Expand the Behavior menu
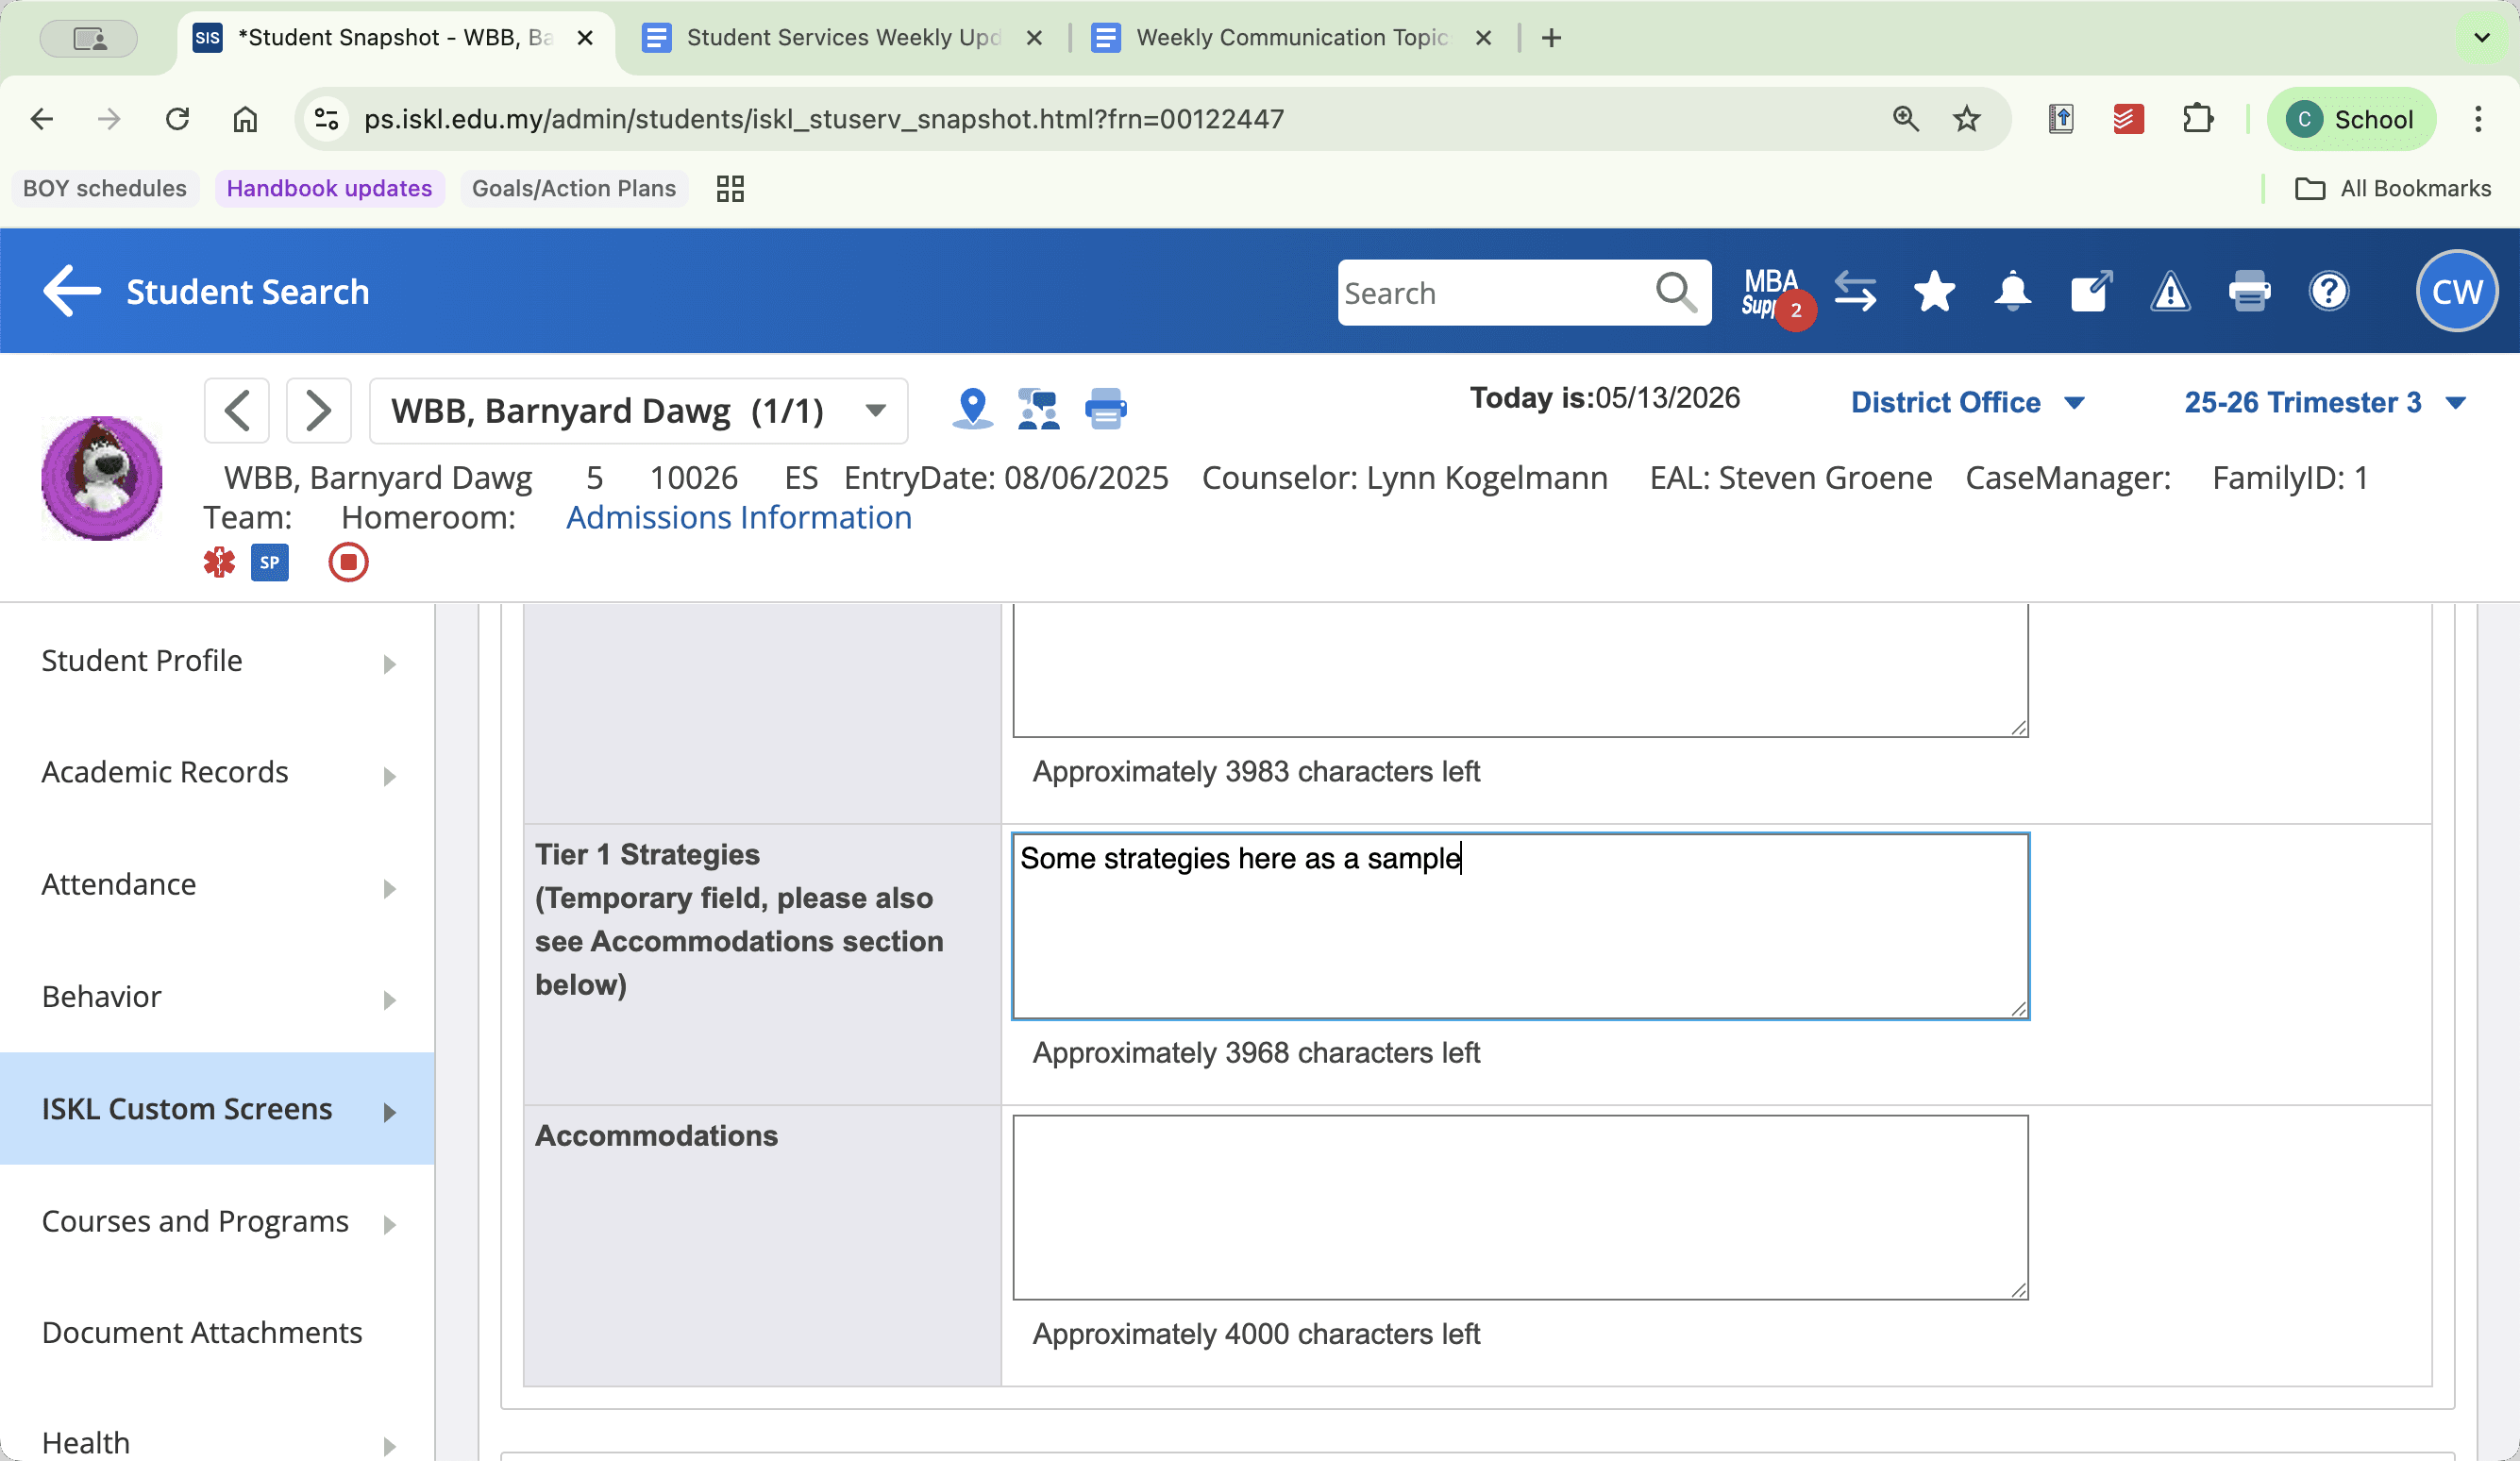Image resolution: width=2520 pixels, height=1461 pixels. click(217, 997)
